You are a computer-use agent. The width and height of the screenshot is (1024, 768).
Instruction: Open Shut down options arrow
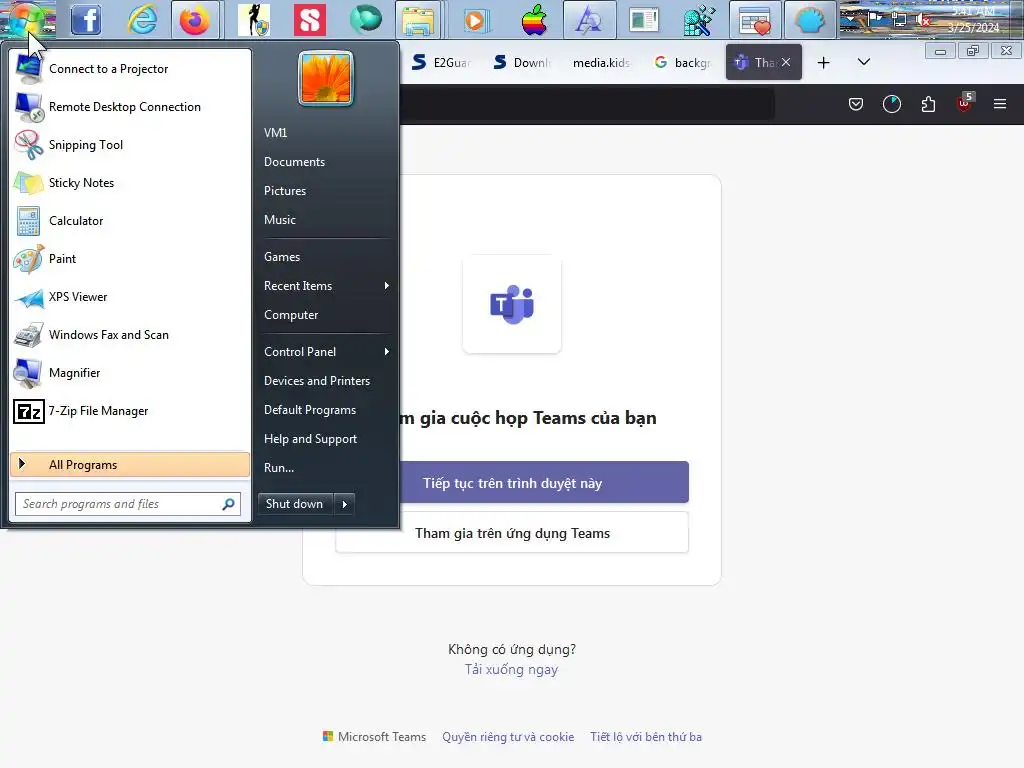(x=344, y=504)
